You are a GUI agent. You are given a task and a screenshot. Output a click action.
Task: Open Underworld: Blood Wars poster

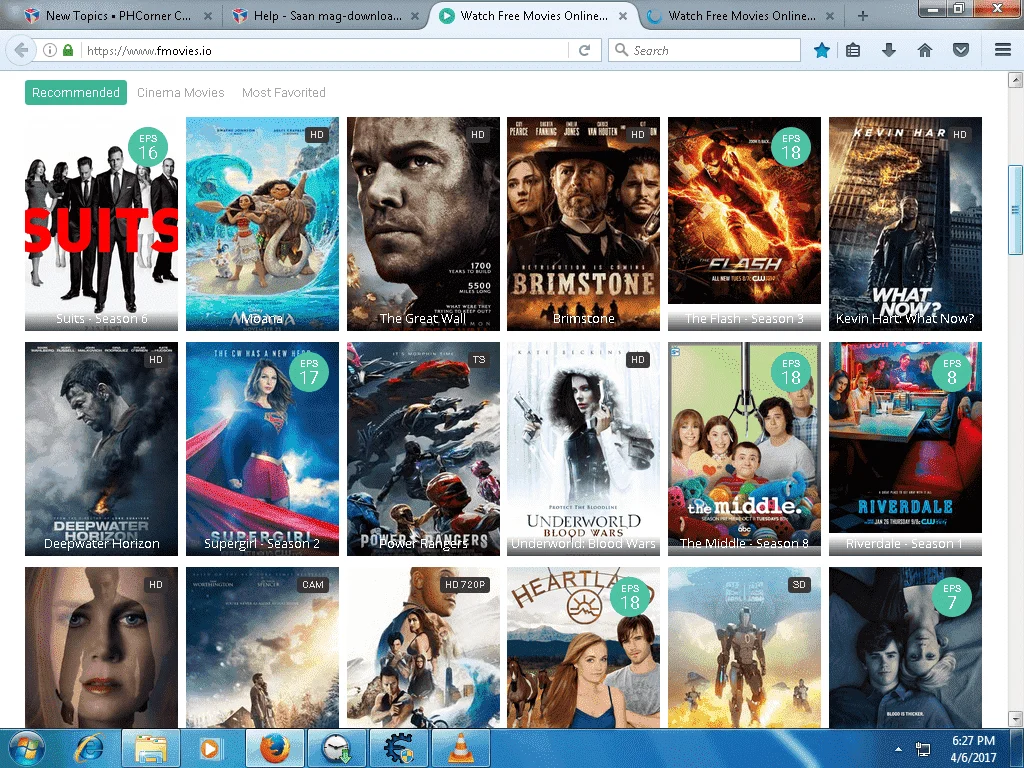(584, 449)
